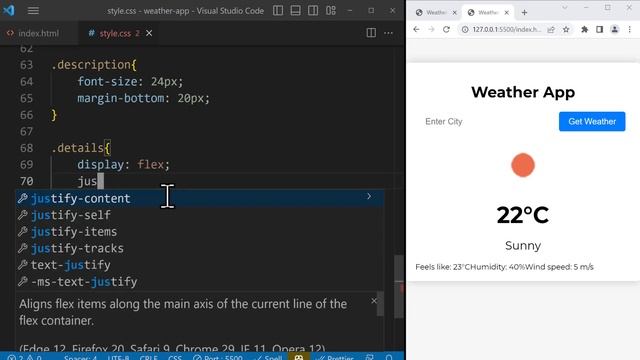640x360 pixels.
Task: Open the browser three-dot menu
Action: pos(630,29)
